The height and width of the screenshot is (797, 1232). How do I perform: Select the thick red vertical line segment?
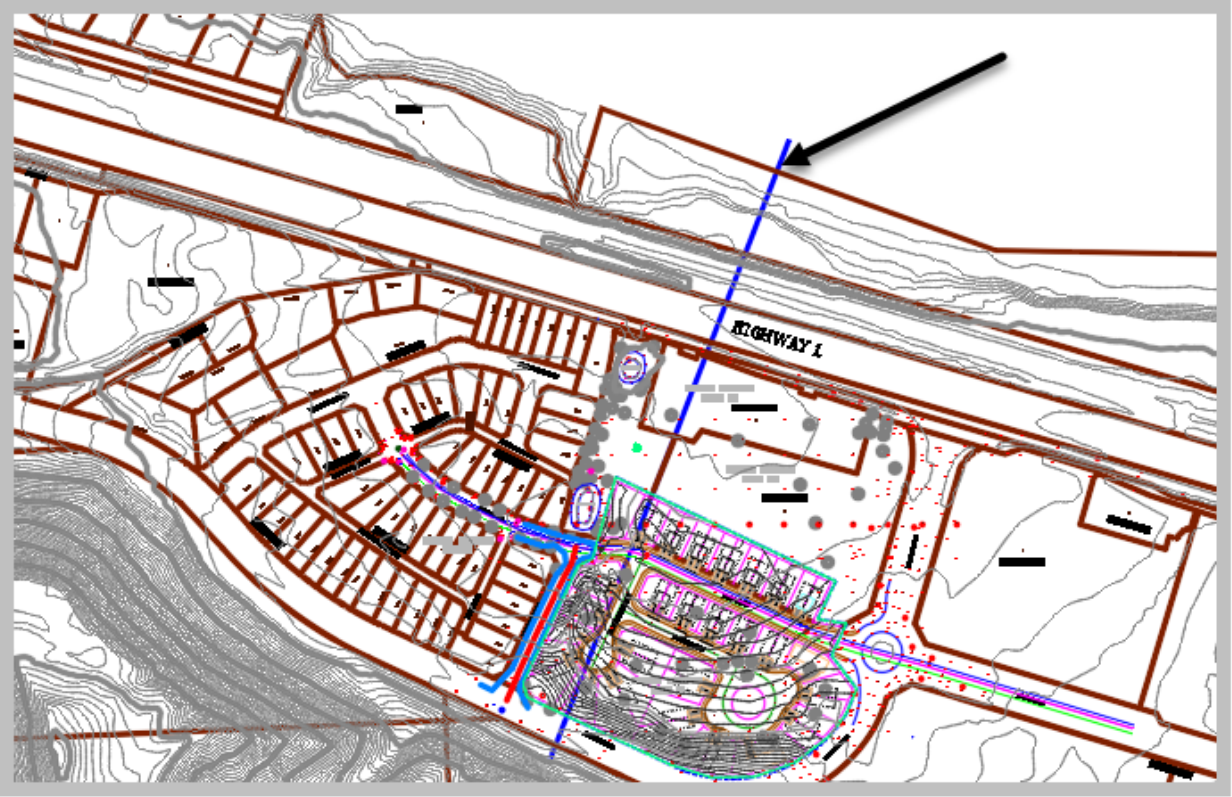(541, 625)
